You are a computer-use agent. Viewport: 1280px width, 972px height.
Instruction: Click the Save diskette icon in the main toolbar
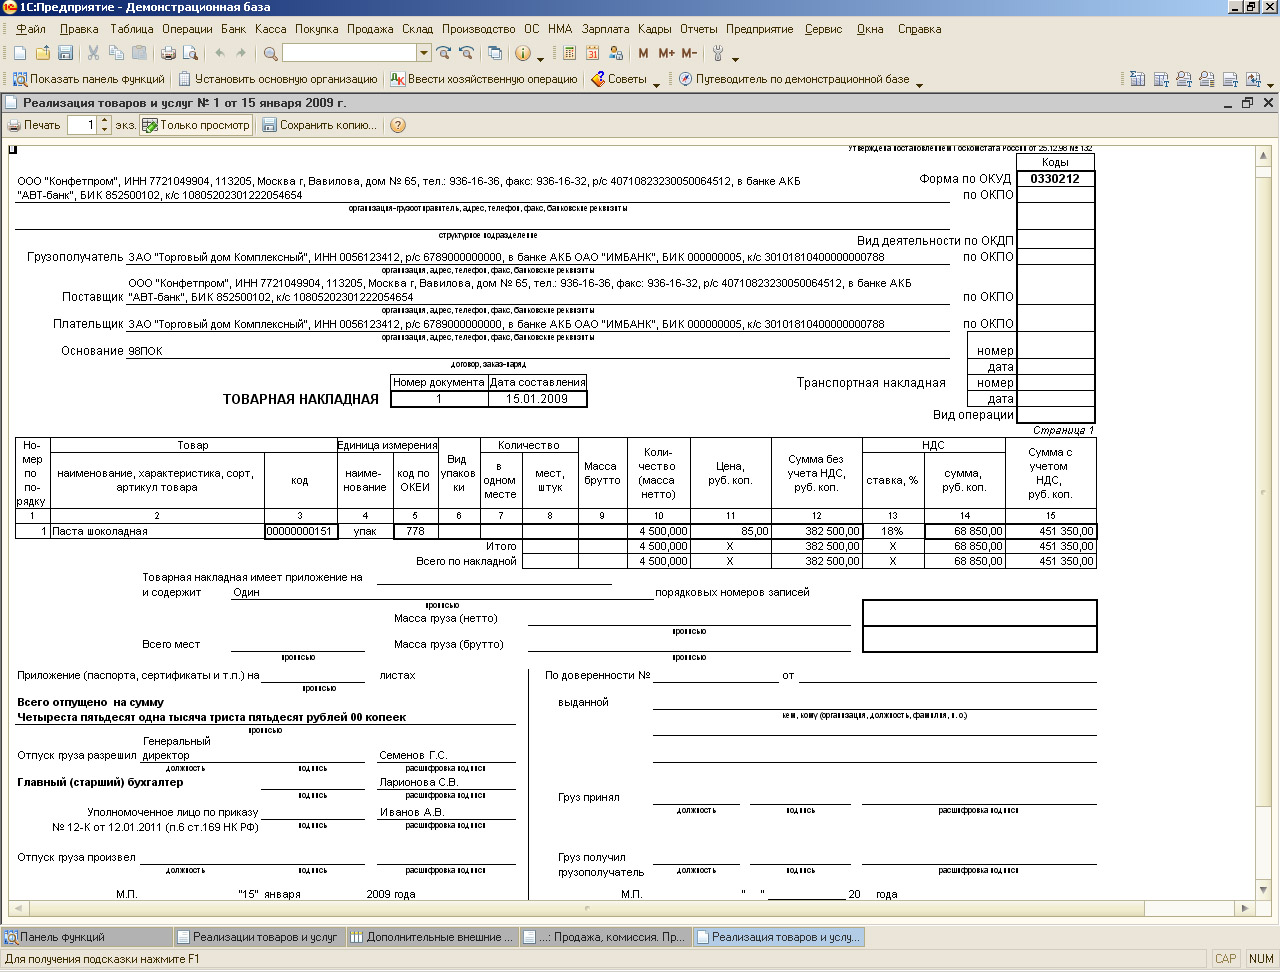tap(66, 53)
